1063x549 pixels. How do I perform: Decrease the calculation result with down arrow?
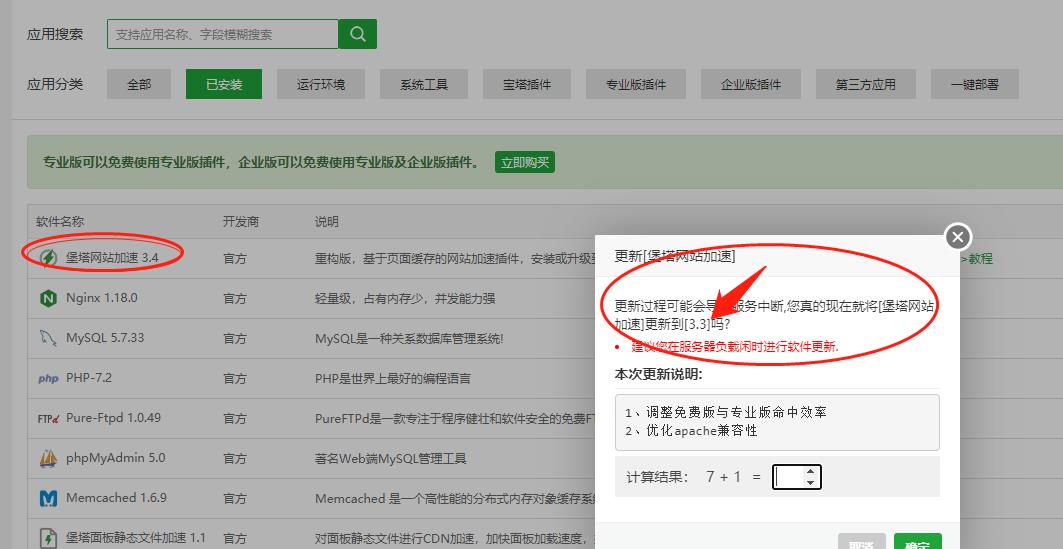pos(811,483)
